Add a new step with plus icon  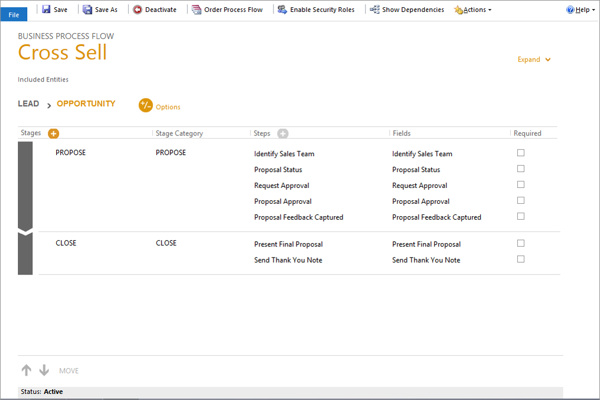[x=283, y=133]
